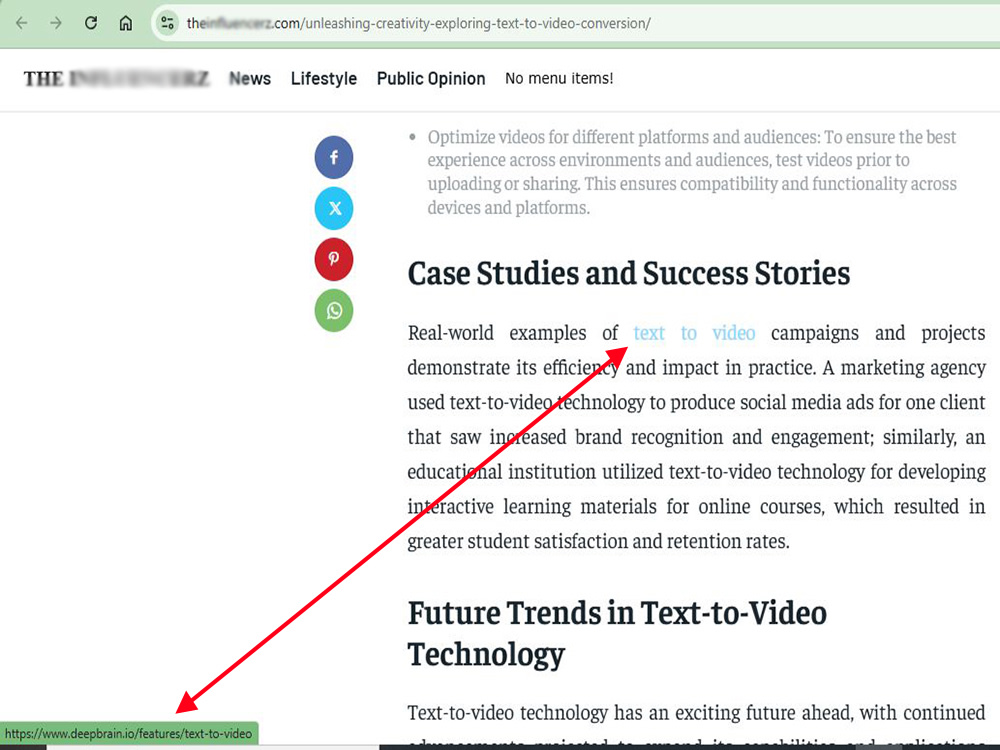Open the Lifestyle menu item
1000x750 pixels.
[324, 78]
